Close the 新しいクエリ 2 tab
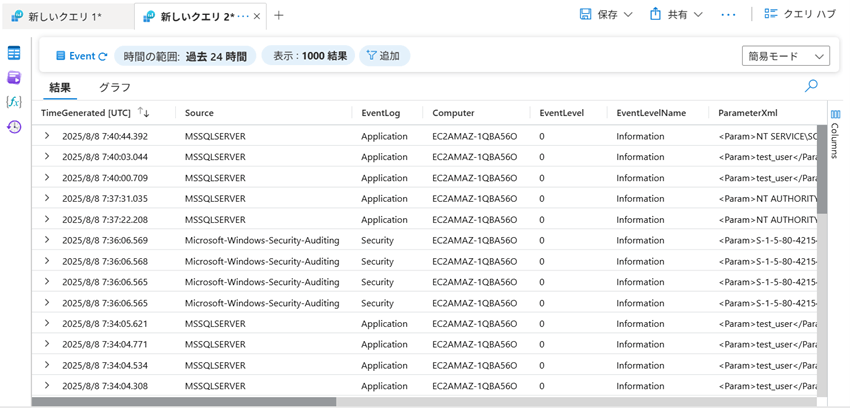850x408 pixels. tap(257, 17)
